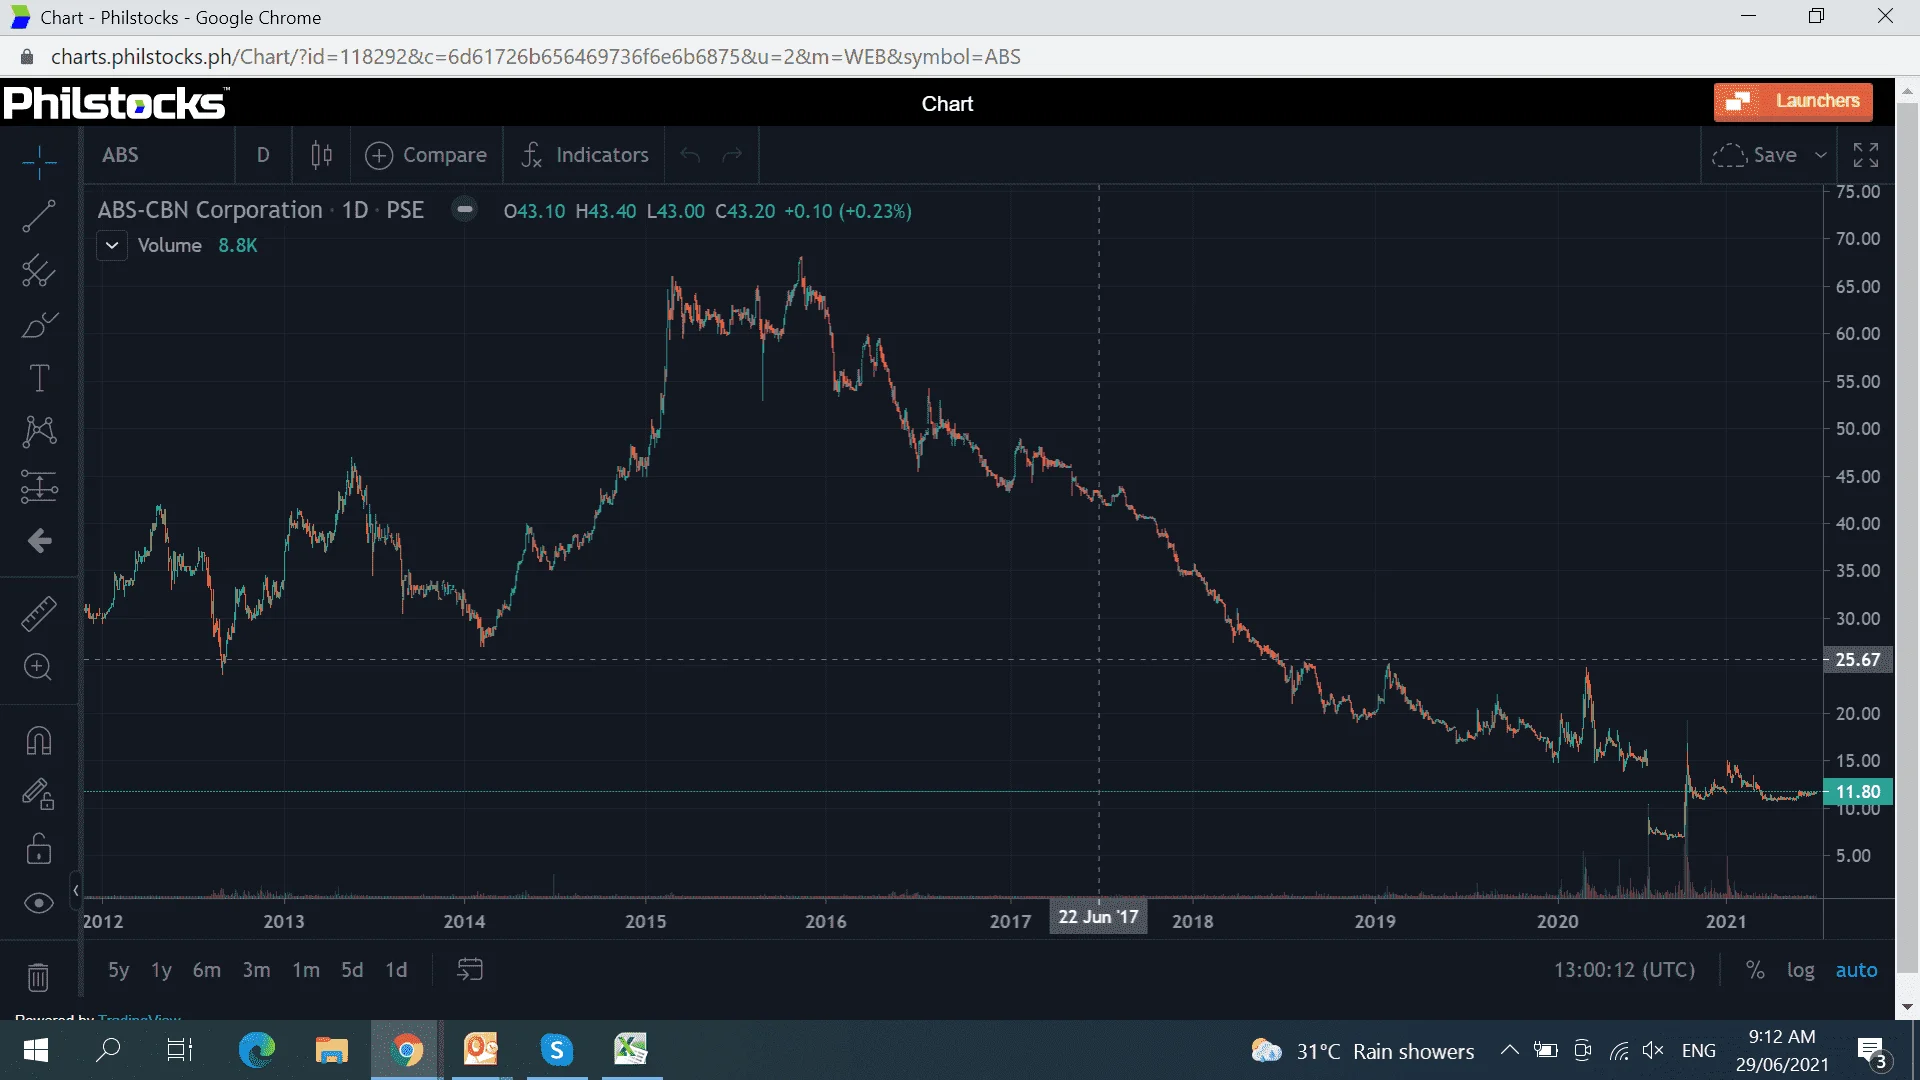Set chart range to 5y
This screenshot has width=1920, height=1080.
tap(119, 970)
